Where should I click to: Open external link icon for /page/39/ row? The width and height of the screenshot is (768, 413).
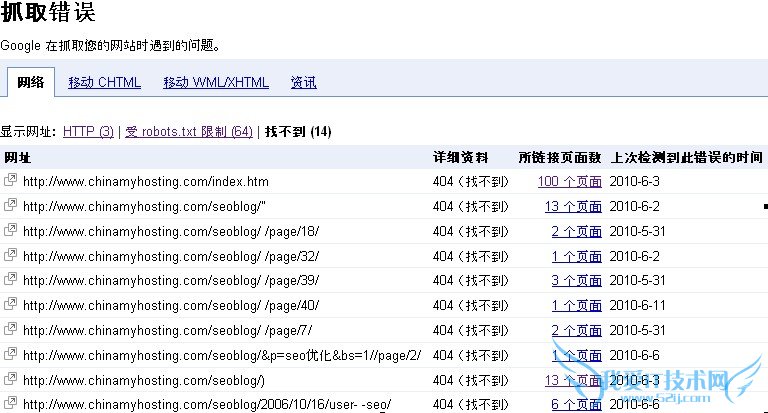coord(10,279)
